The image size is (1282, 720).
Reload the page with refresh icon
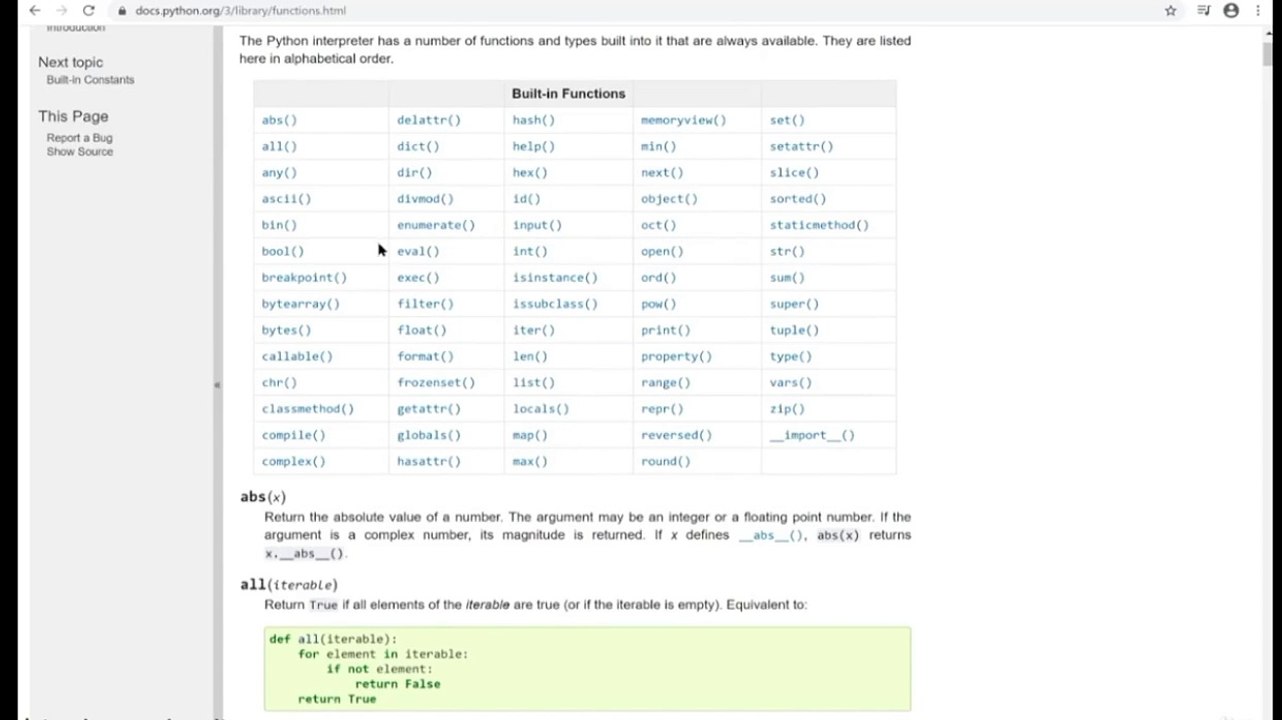[88, 10]
